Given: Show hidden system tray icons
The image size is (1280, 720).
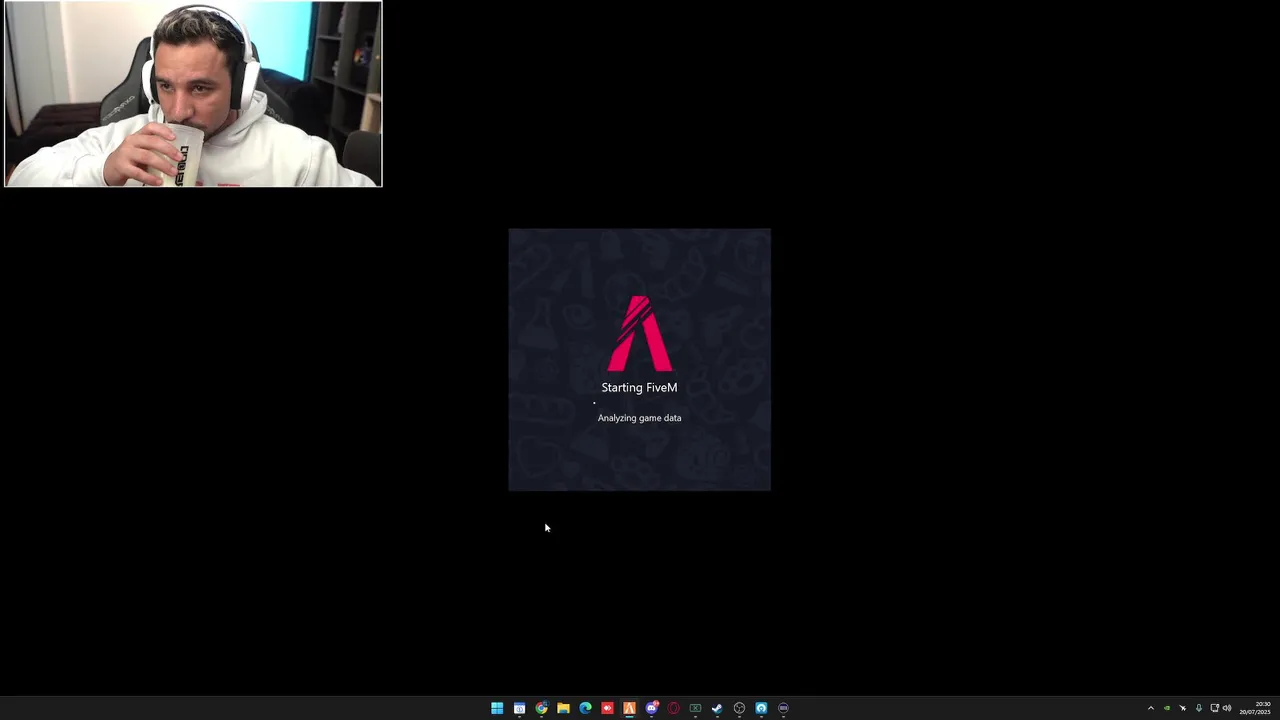Looking at the screenshot, I should [1150, 708].
